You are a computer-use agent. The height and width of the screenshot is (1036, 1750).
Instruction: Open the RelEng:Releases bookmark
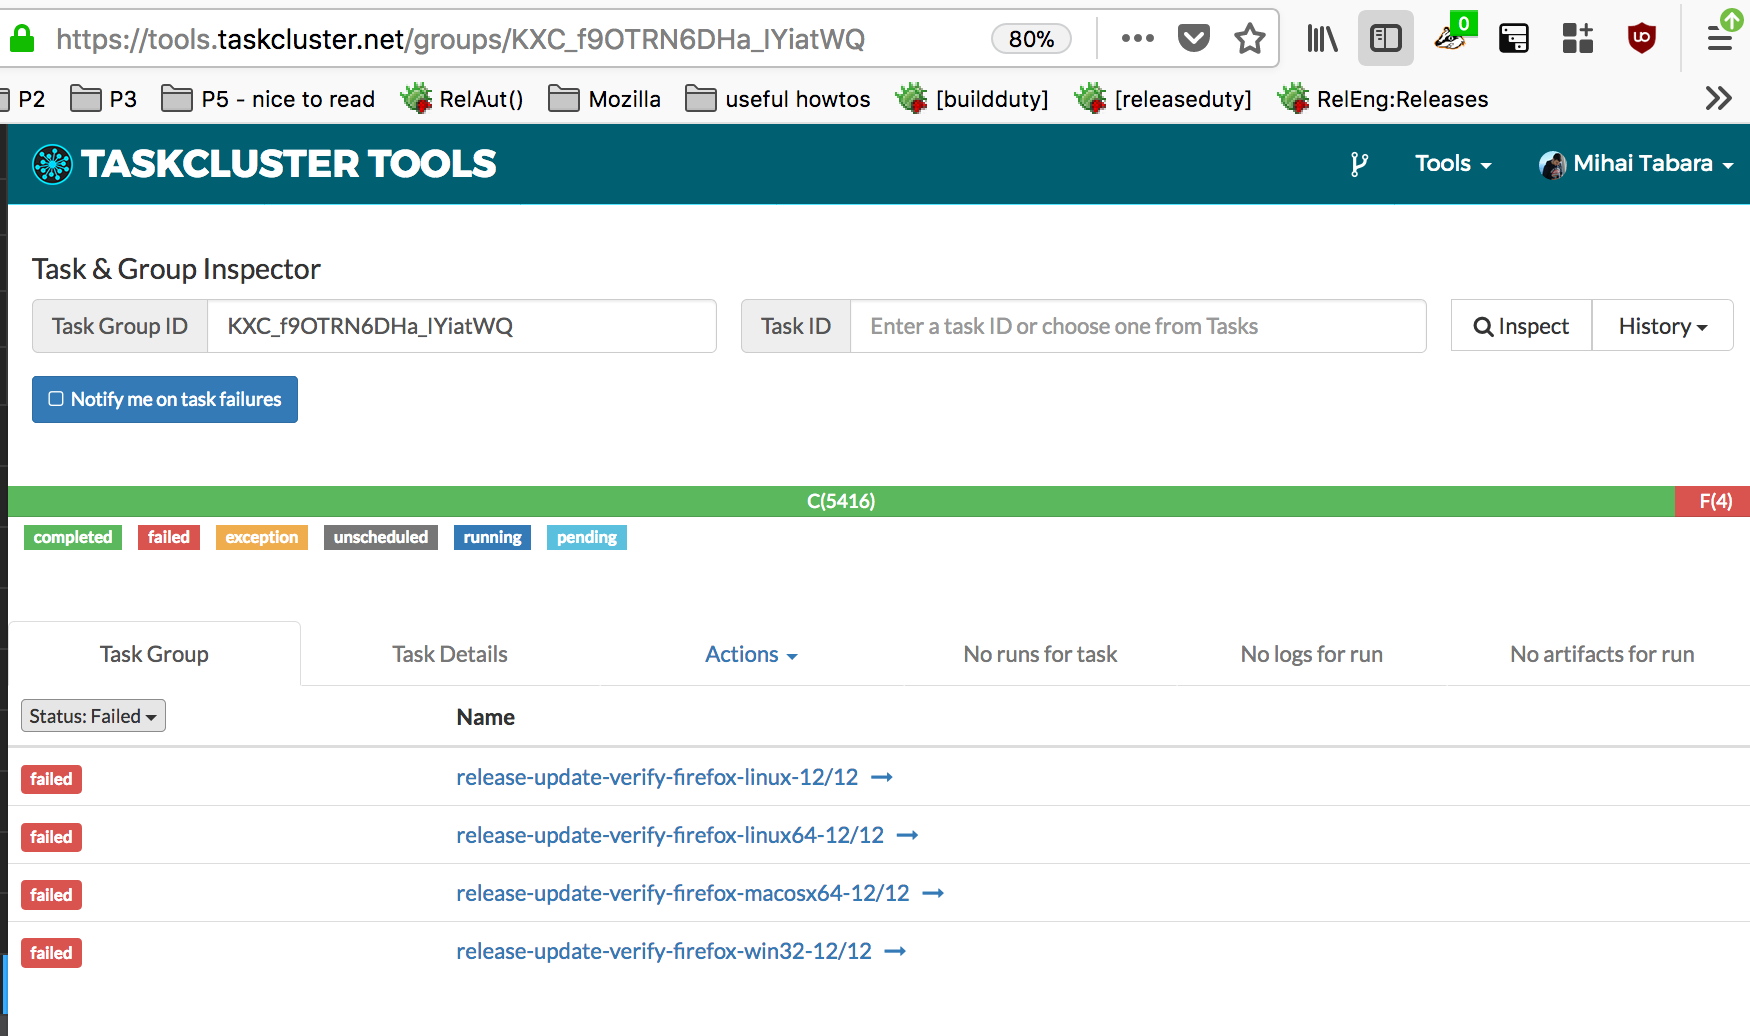coord(1382,98)
